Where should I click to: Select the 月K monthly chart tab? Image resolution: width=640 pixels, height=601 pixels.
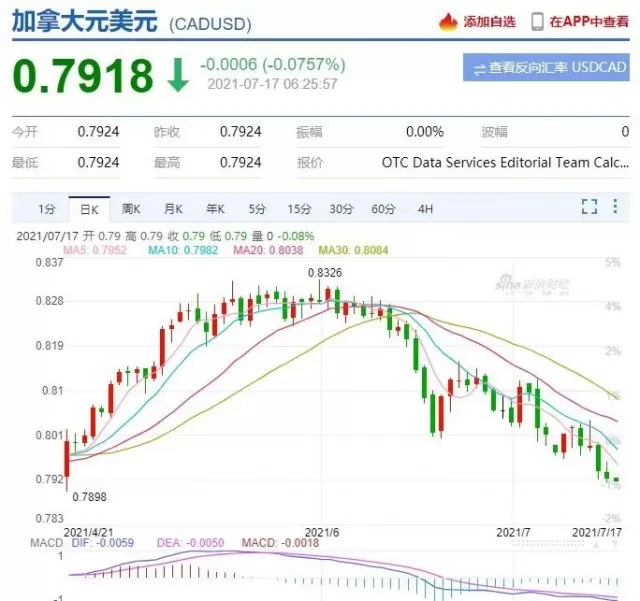pos(173,209)
